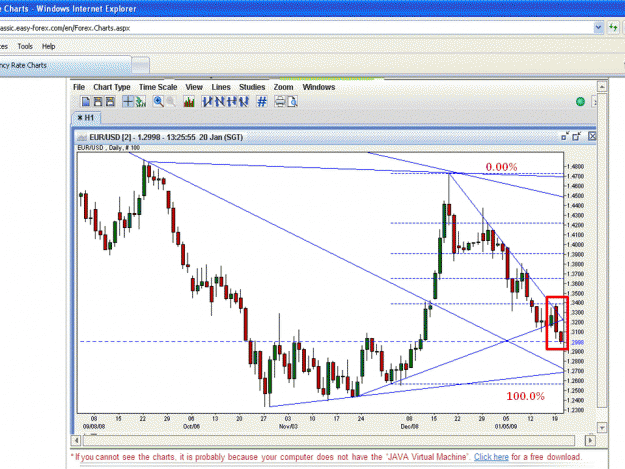Click the EUR/USD chart title bar text
This screenshot has height=469, width=625.
[x=166, y=137]
